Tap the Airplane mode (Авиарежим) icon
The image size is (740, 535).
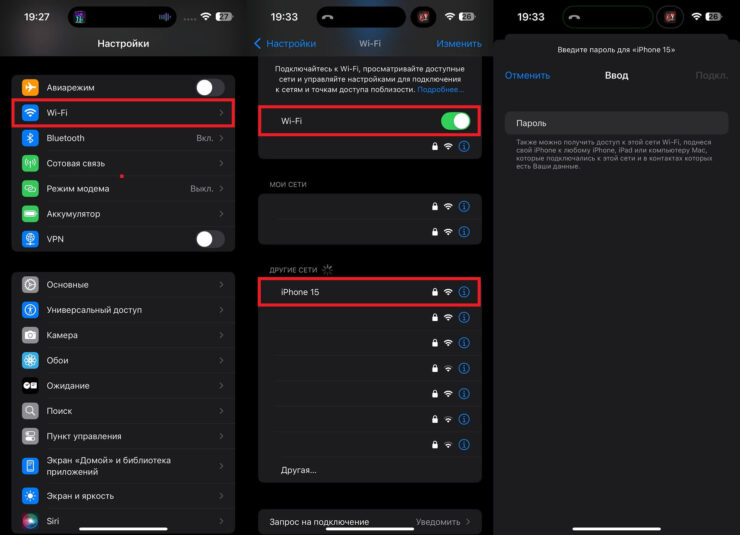(30, 88)
